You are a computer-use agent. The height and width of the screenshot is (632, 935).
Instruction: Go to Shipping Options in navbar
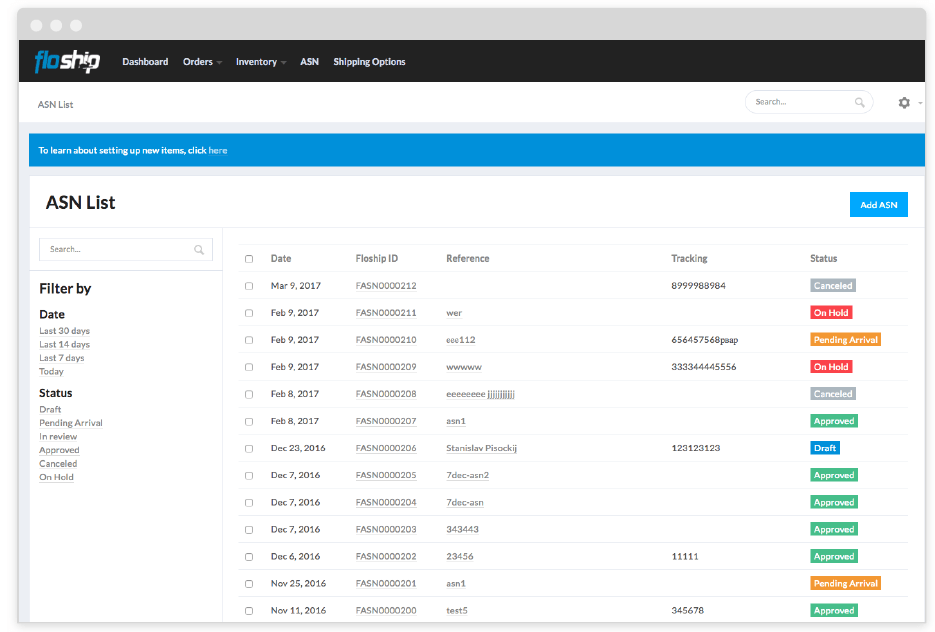pyautogui.click(x=369, y=62)
